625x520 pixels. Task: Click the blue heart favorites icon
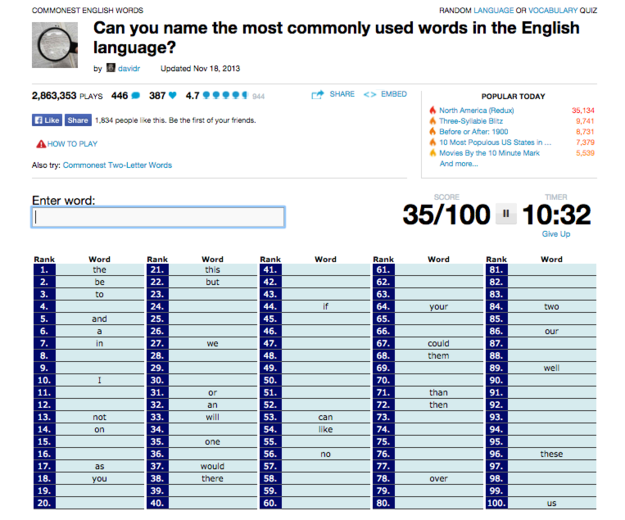pyautogui.click(x=173, y=96)
